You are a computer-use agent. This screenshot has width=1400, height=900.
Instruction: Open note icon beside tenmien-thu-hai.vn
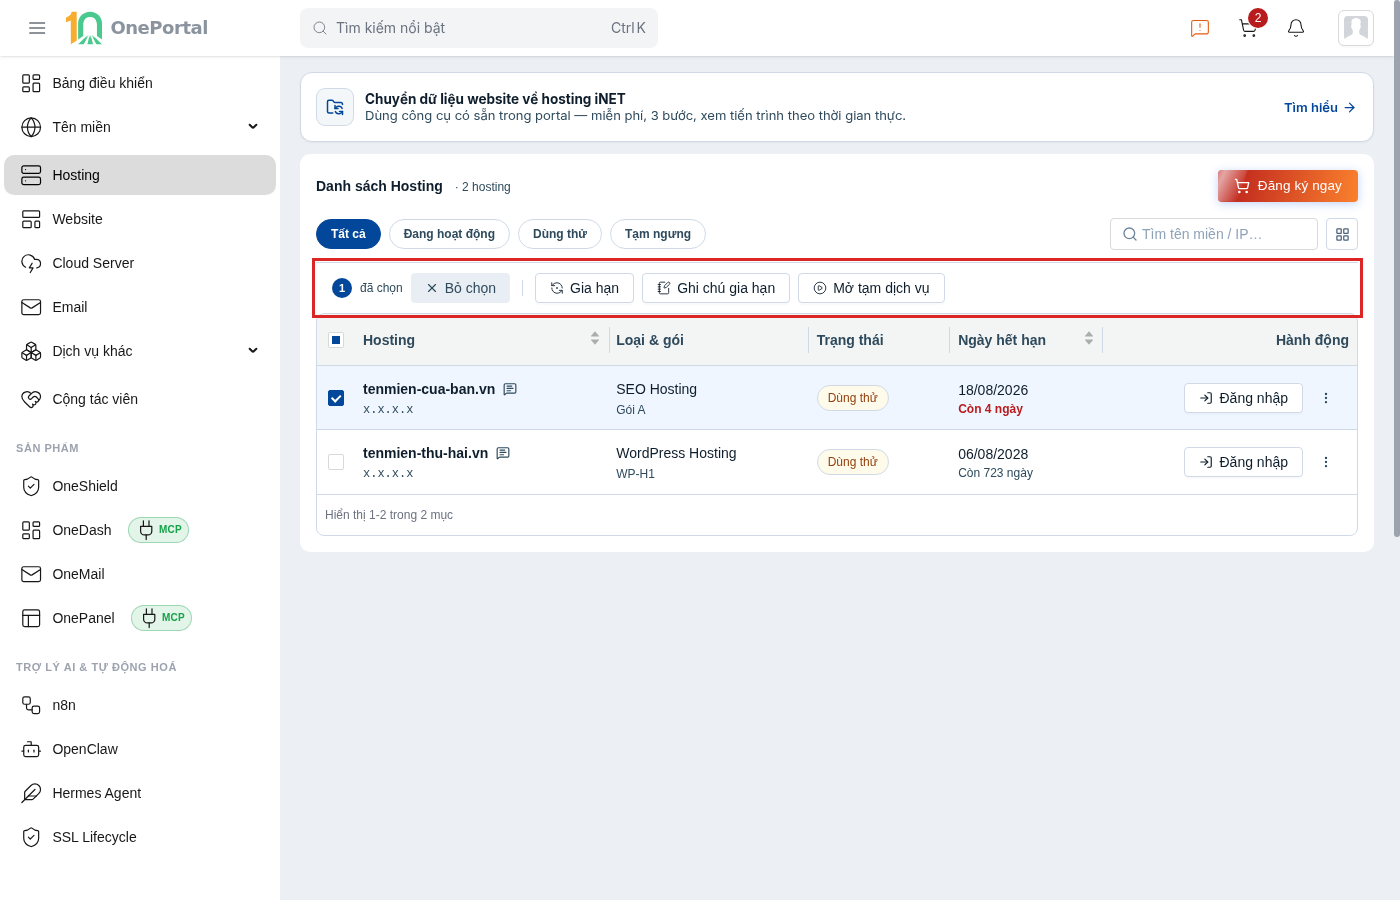[503, 453]
